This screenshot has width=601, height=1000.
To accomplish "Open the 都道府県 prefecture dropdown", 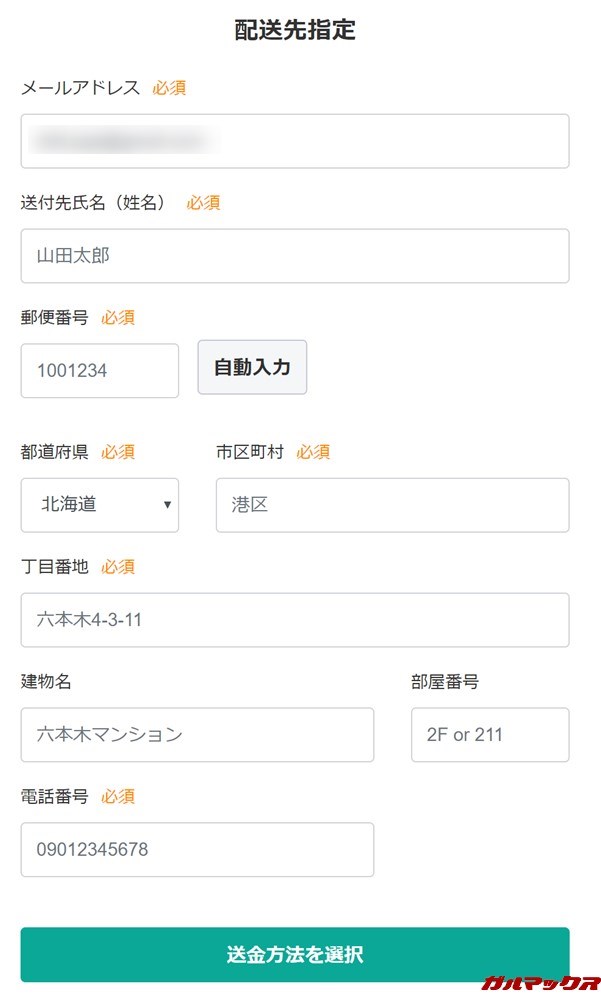I will pos(99,505).
